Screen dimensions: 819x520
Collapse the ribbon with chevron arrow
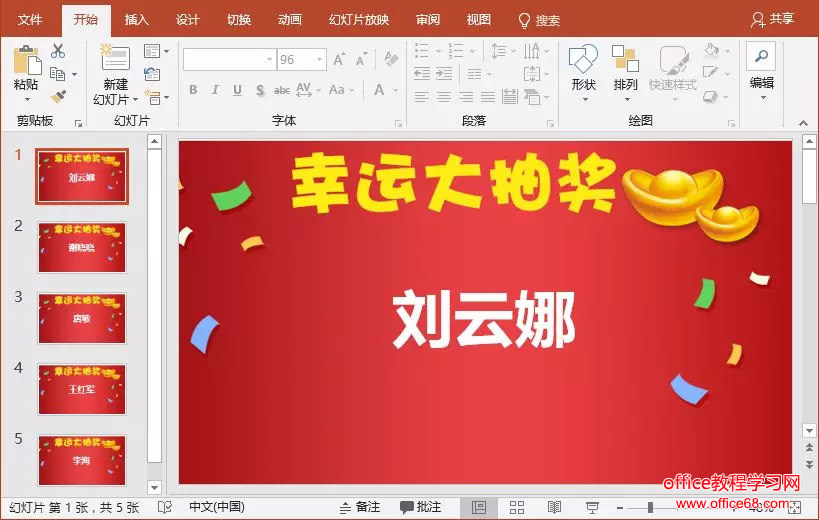pos(803,123)
